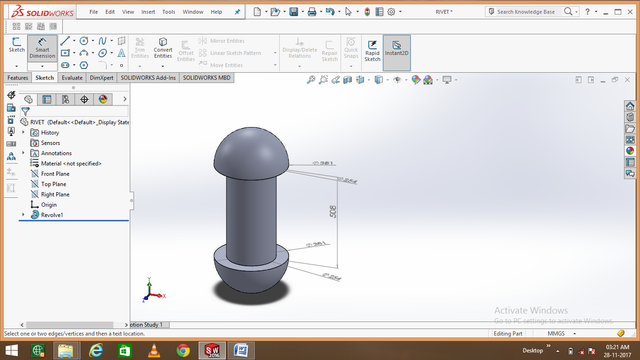Switch to the SOLIDWORKS Add-Ins tab
This screenshot has height=360, width=640.
[x=148, y=78]
